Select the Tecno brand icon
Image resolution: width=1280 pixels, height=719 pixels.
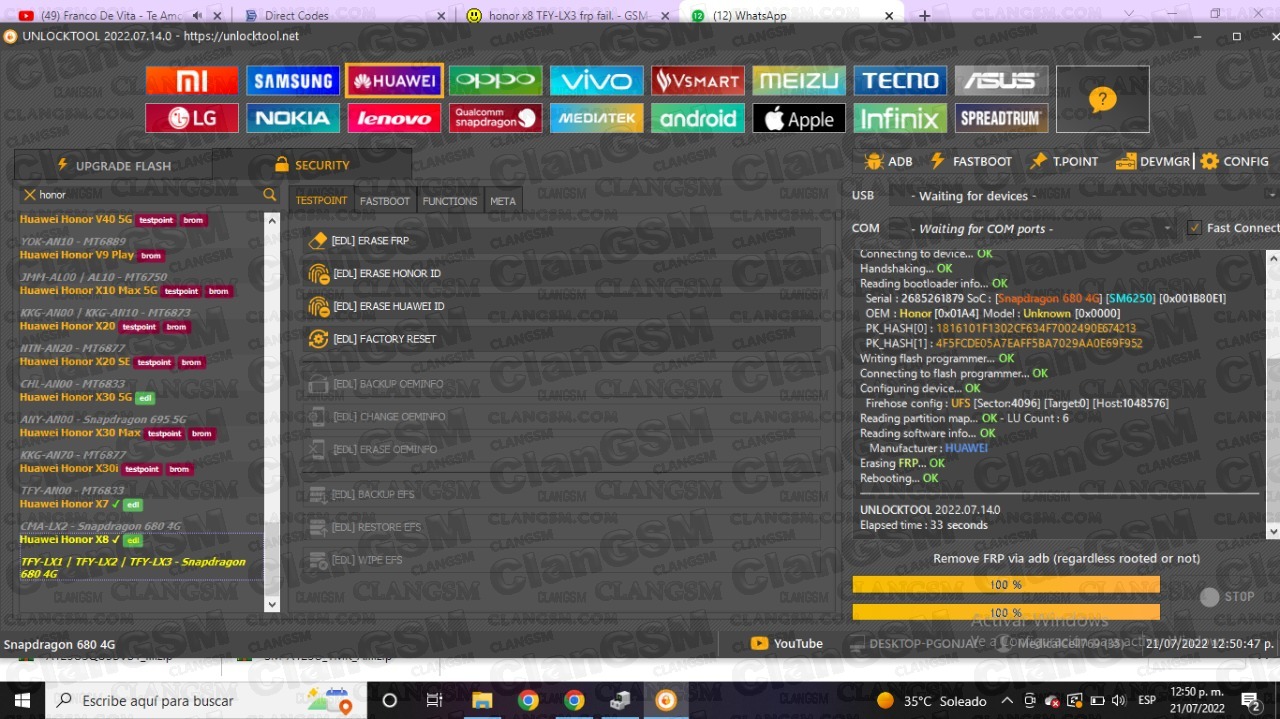coord(900,81)
